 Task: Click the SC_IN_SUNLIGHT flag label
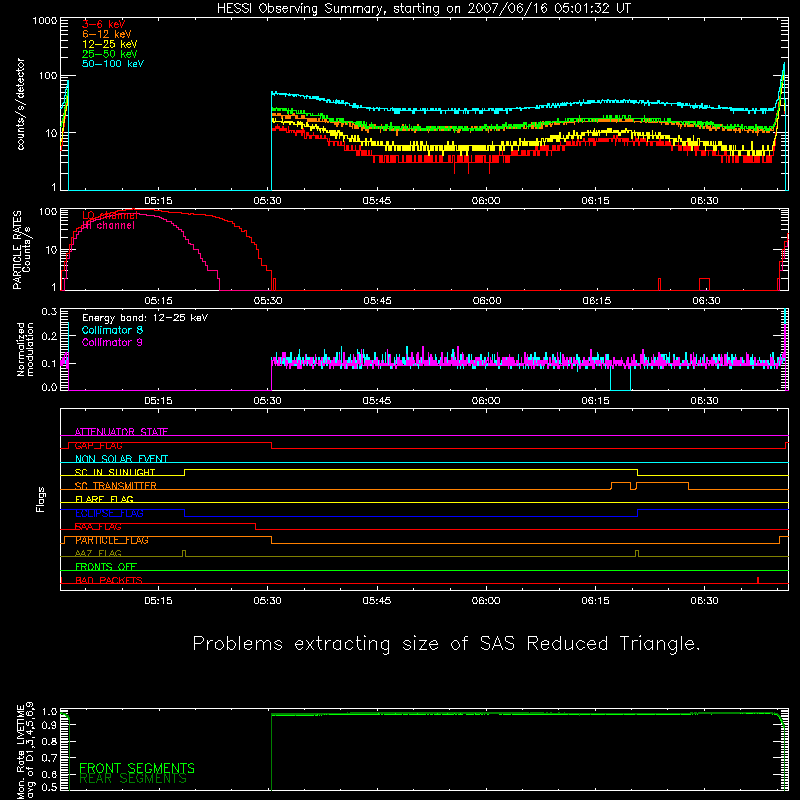[x=115, y=472]
